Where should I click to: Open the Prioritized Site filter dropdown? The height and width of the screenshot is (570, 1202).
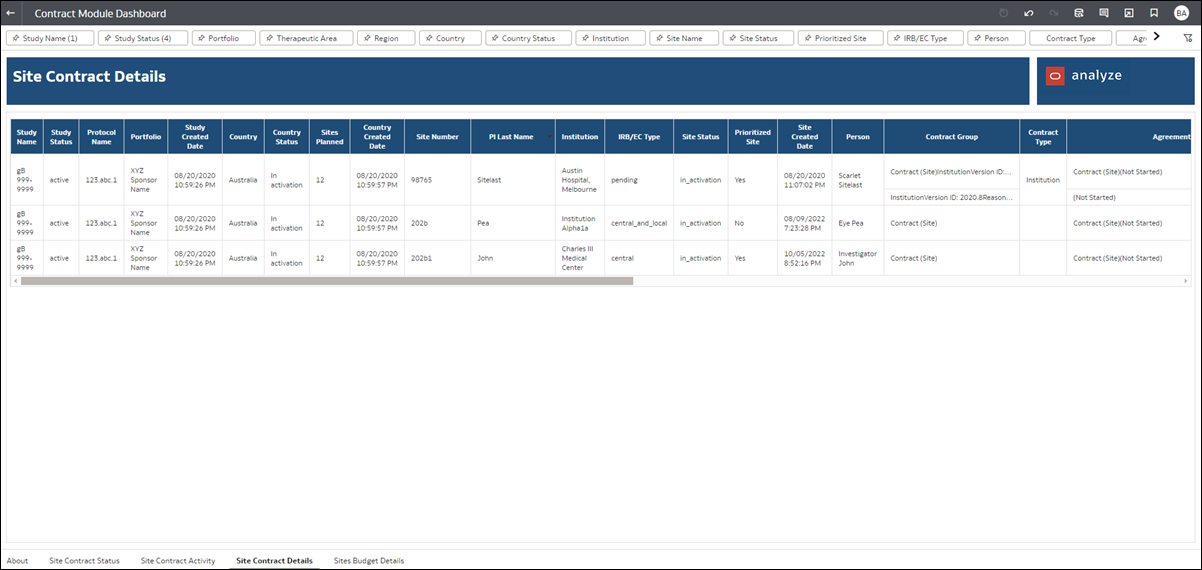coord(841,38)
